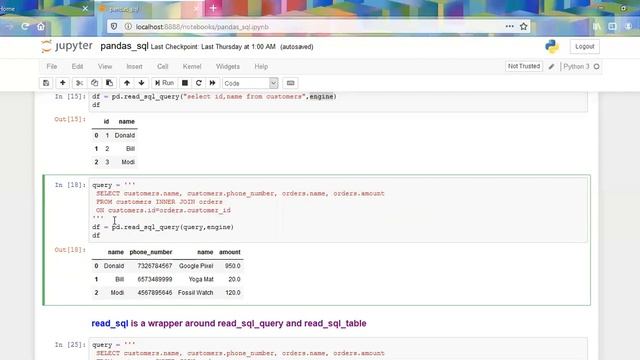Click the 7326784567 phone number cell
Screen dimensions: 640x360
pyautogui.click(x=155, y=266)
